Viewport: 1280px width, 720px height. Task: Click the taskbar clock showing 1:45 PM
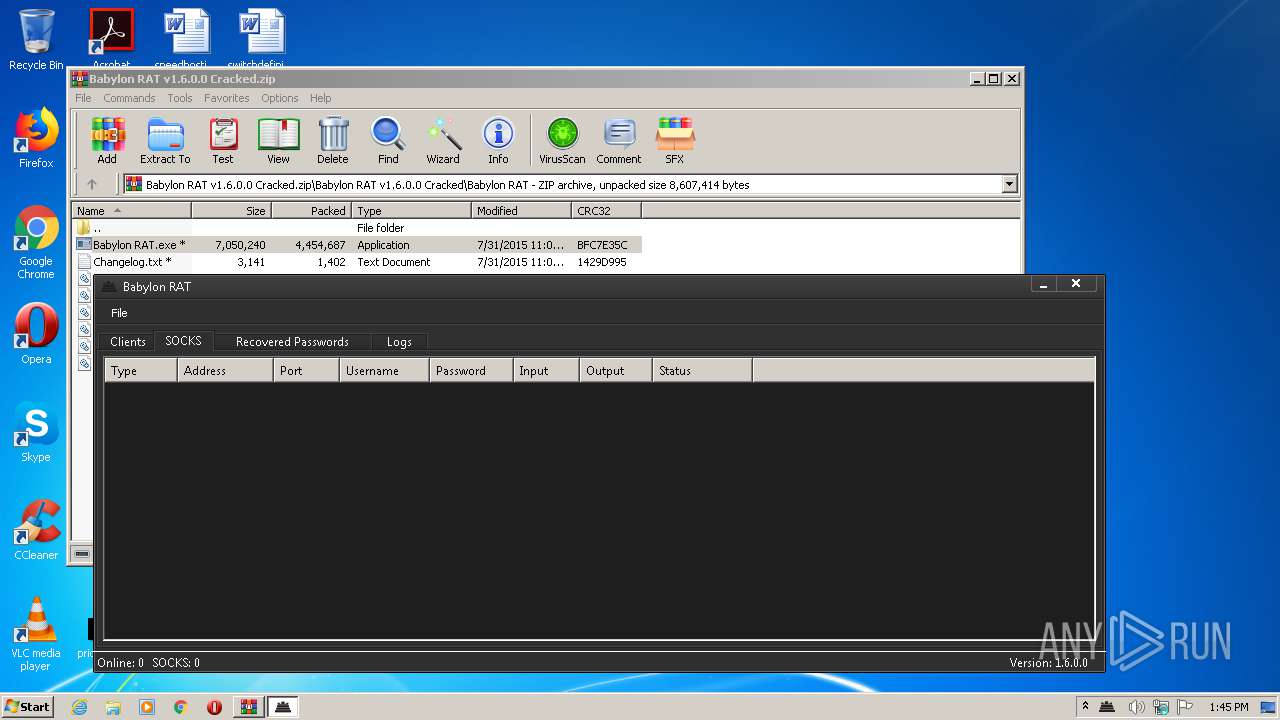click(x=1228, y=707)
